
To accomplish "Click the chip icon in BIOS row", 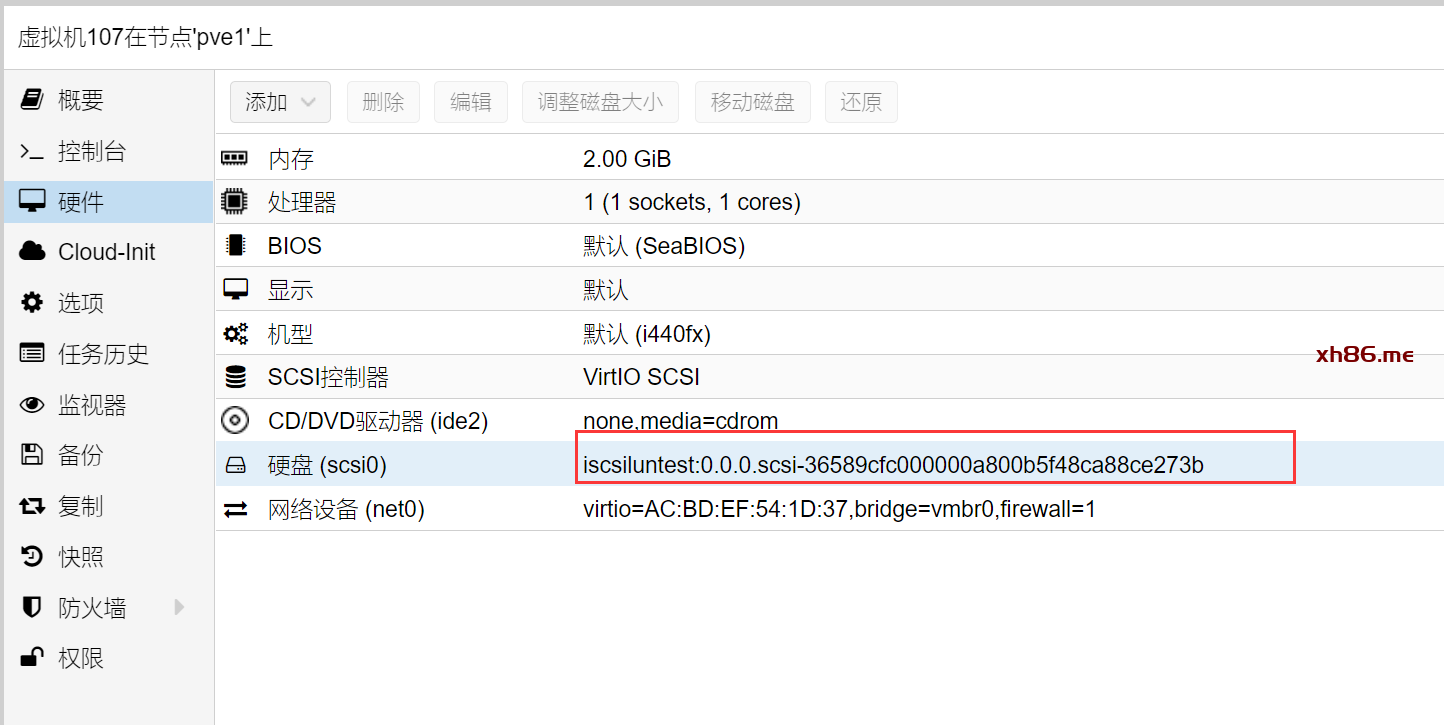I will (x=235, y=245).
